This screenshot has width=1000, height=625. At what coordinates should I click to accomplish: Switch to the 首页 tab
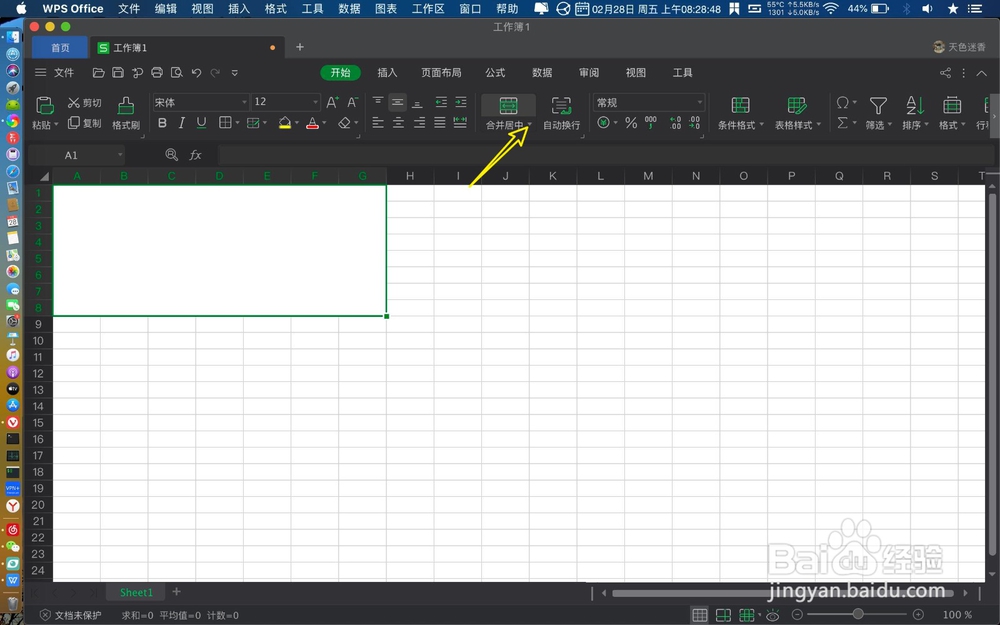[60, 48]
